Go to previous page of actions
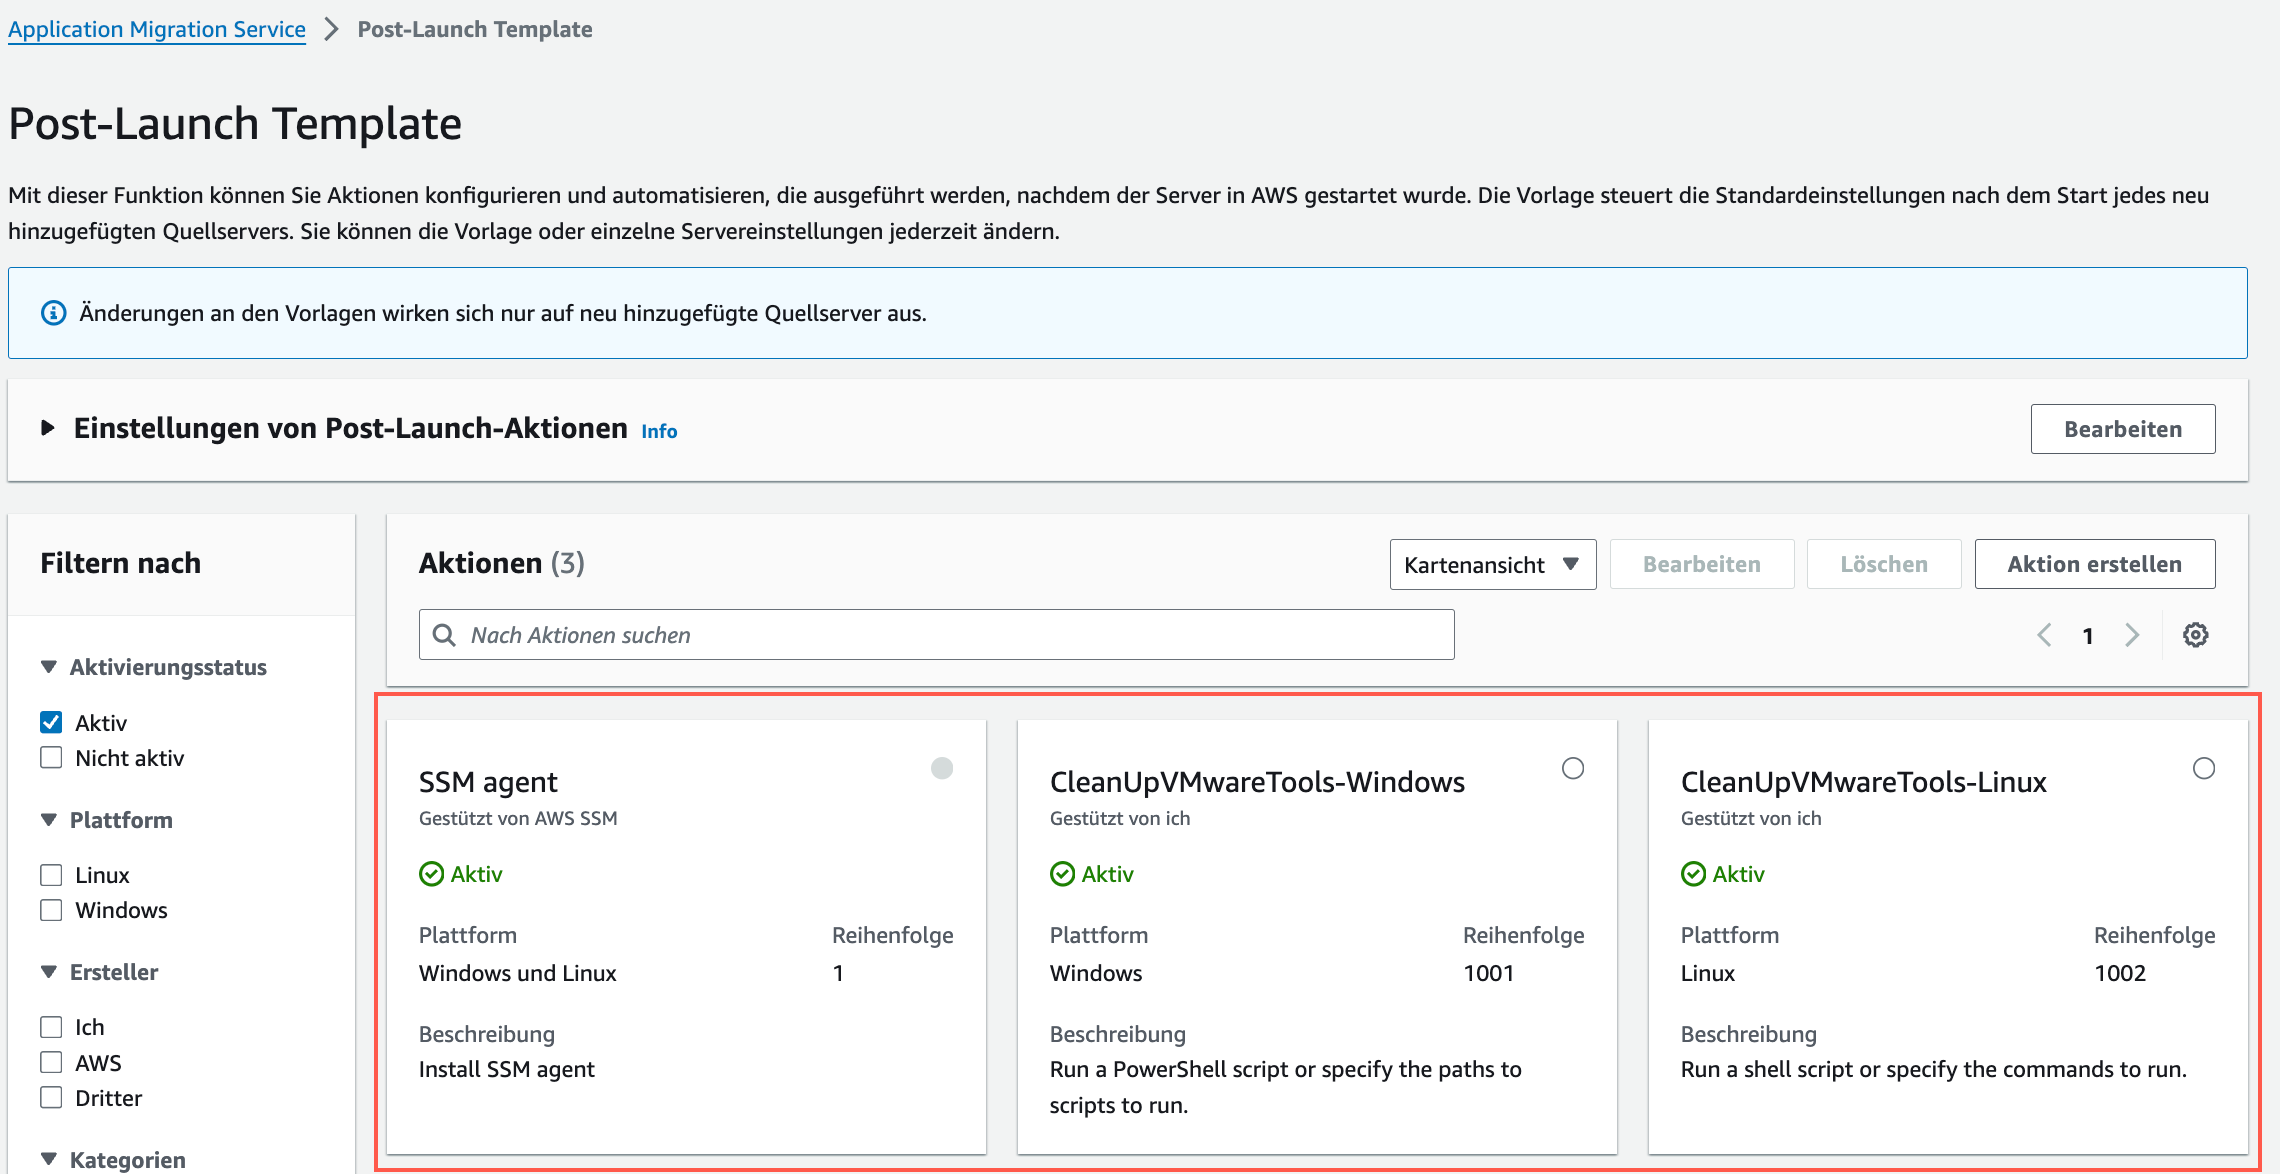This screenshot has width=2280, height=1174. (x=2044, y=635)
